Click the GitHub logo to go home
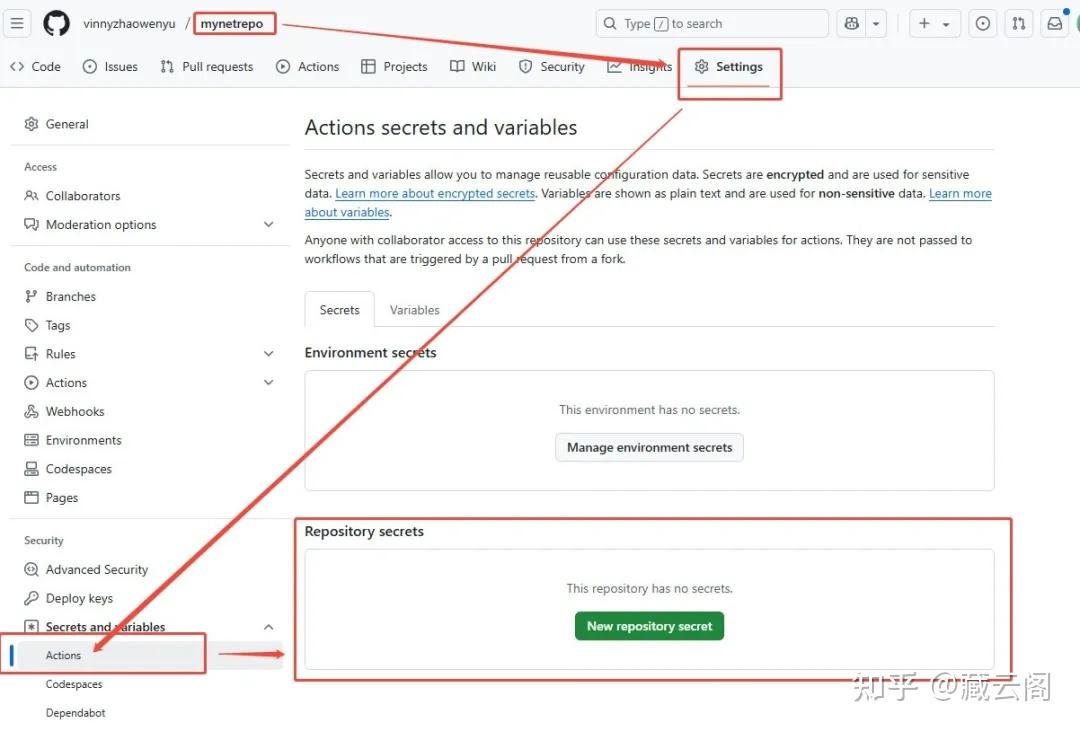This screenshot has height=731, width=1080. coord(56,23)
